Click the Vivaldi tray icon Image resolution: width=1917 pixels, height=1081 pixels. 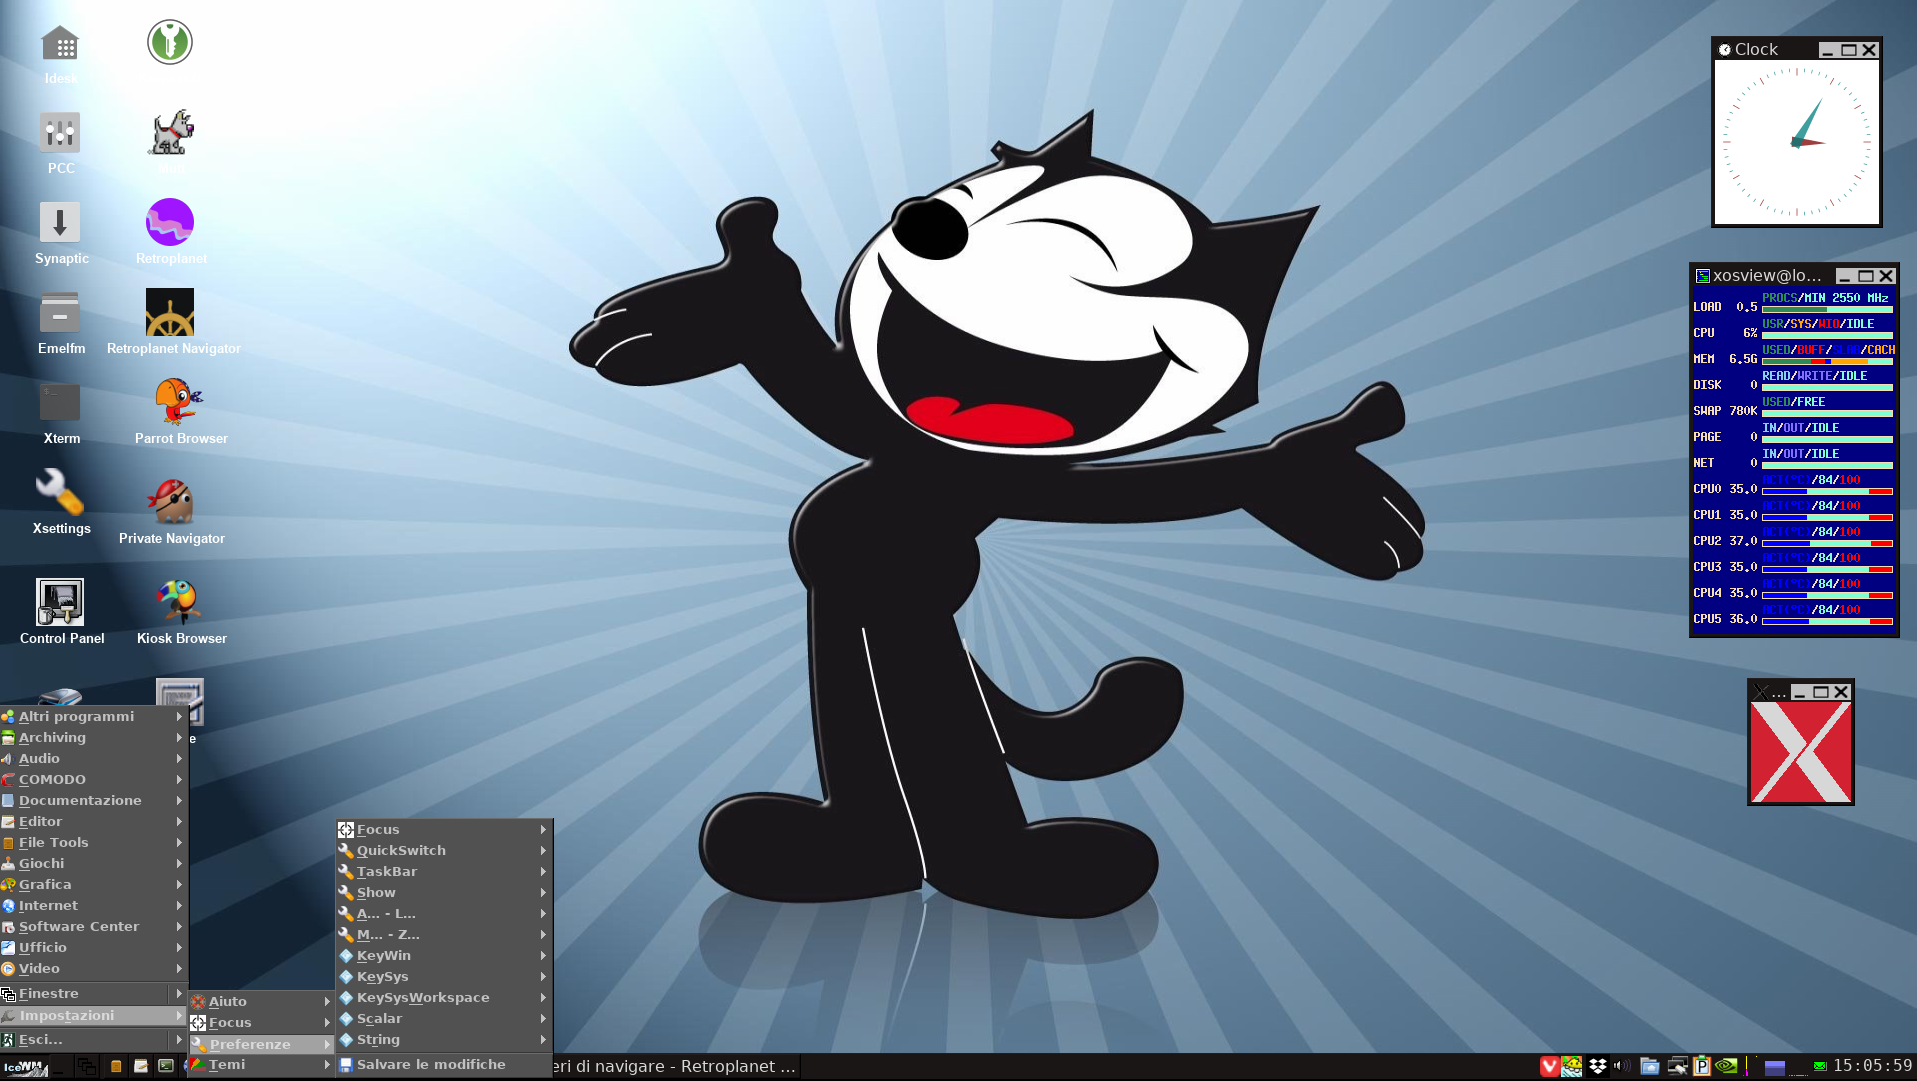pyautogui.click(x=1549, y=1067)
